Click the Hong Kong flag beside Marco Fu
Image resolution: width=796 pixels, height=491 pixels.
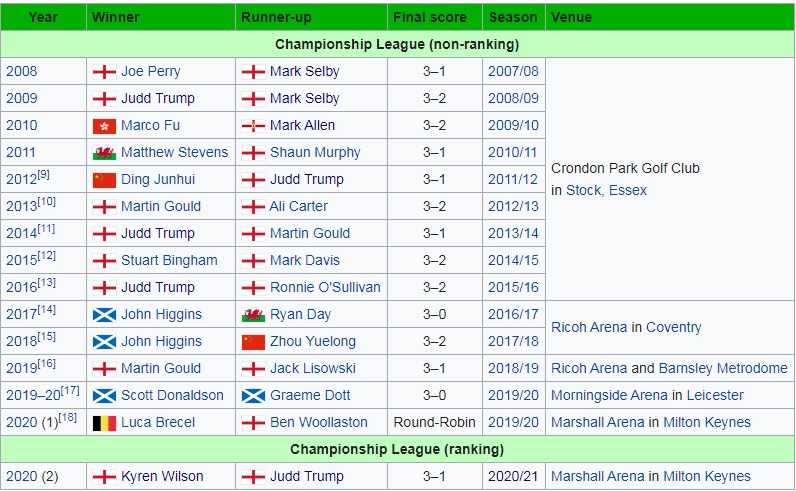[104, 126]
